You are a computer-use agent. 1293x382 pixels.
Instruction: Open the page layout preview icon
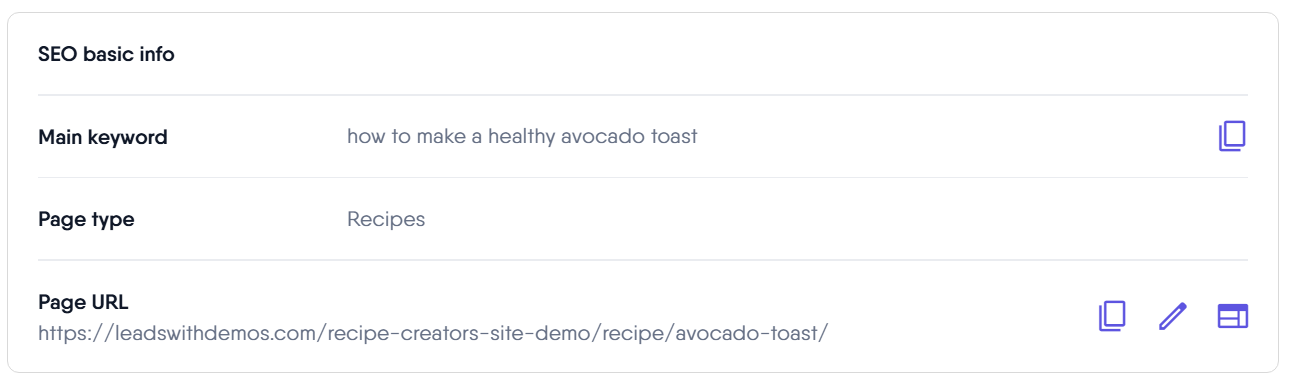click(1233, 316)
